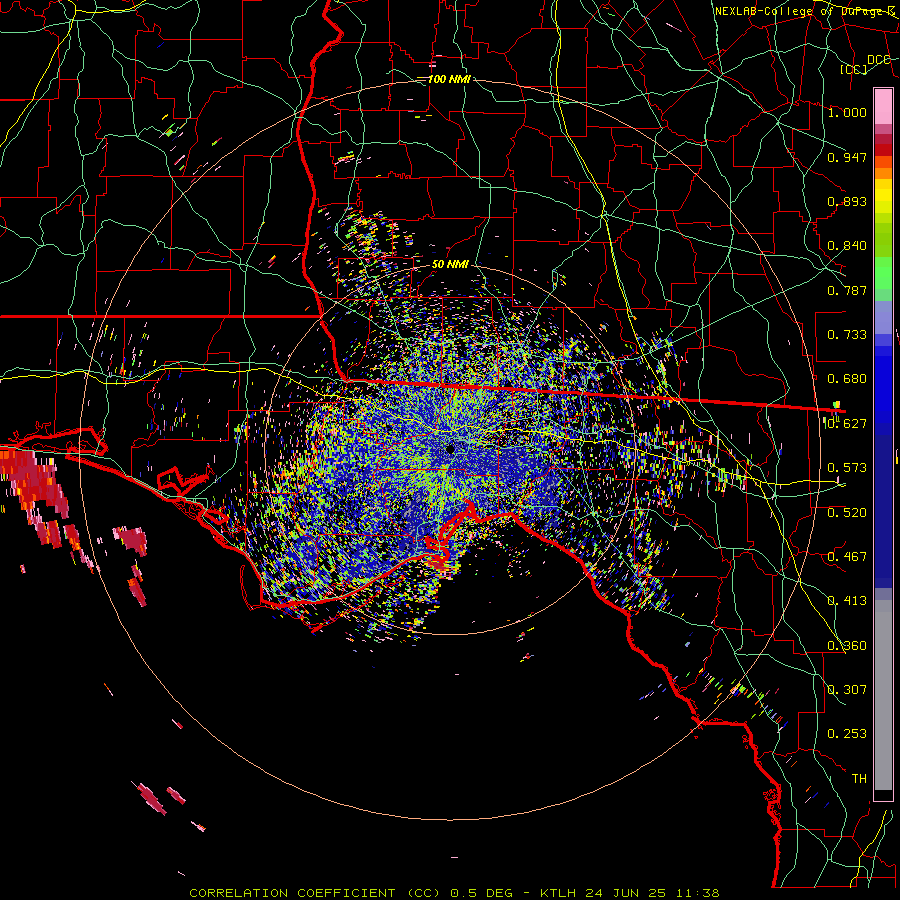900x900 pixels.
Task: Click the 0.467 legend value
Action: click(847, 557)
